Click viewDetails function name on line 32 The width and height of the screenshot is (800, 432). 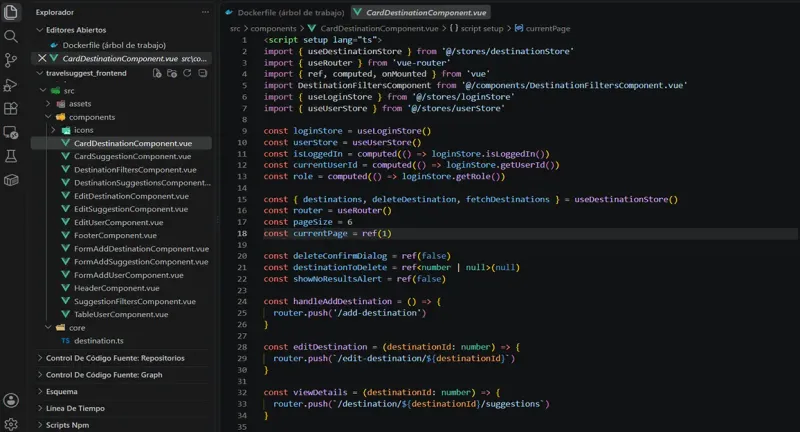point(320,392)
